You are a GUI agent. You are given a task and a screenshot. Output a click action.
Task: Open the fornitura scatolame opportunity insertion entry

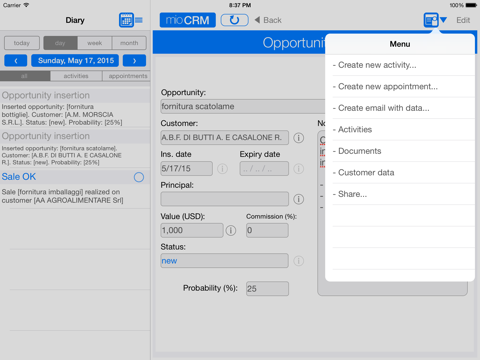coord(75,148)
